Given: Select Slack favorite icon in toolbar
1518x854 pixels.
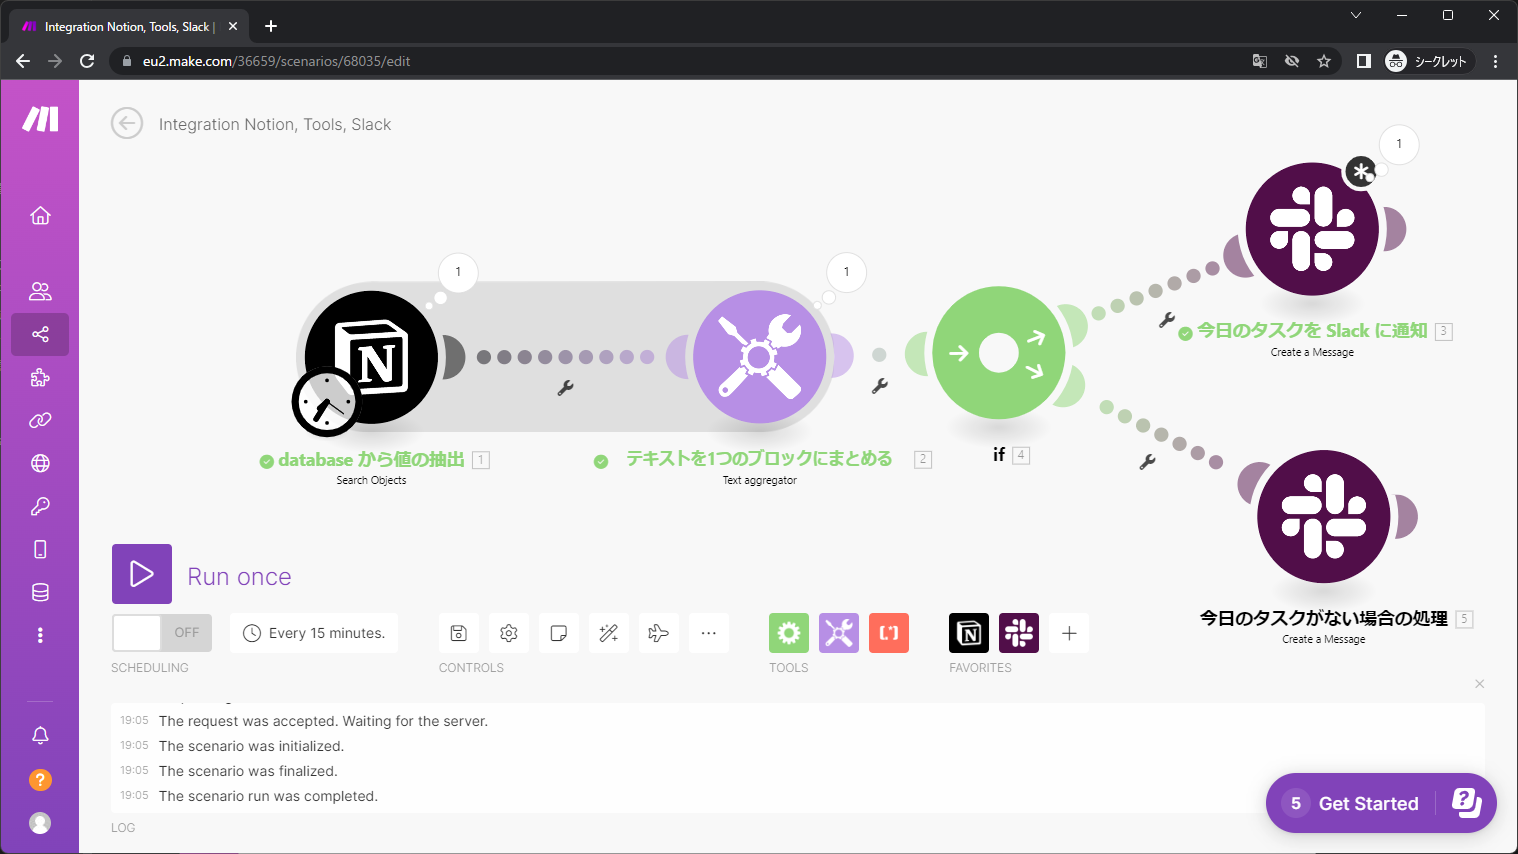Looking at the screenshot, I should (1019, 633).
